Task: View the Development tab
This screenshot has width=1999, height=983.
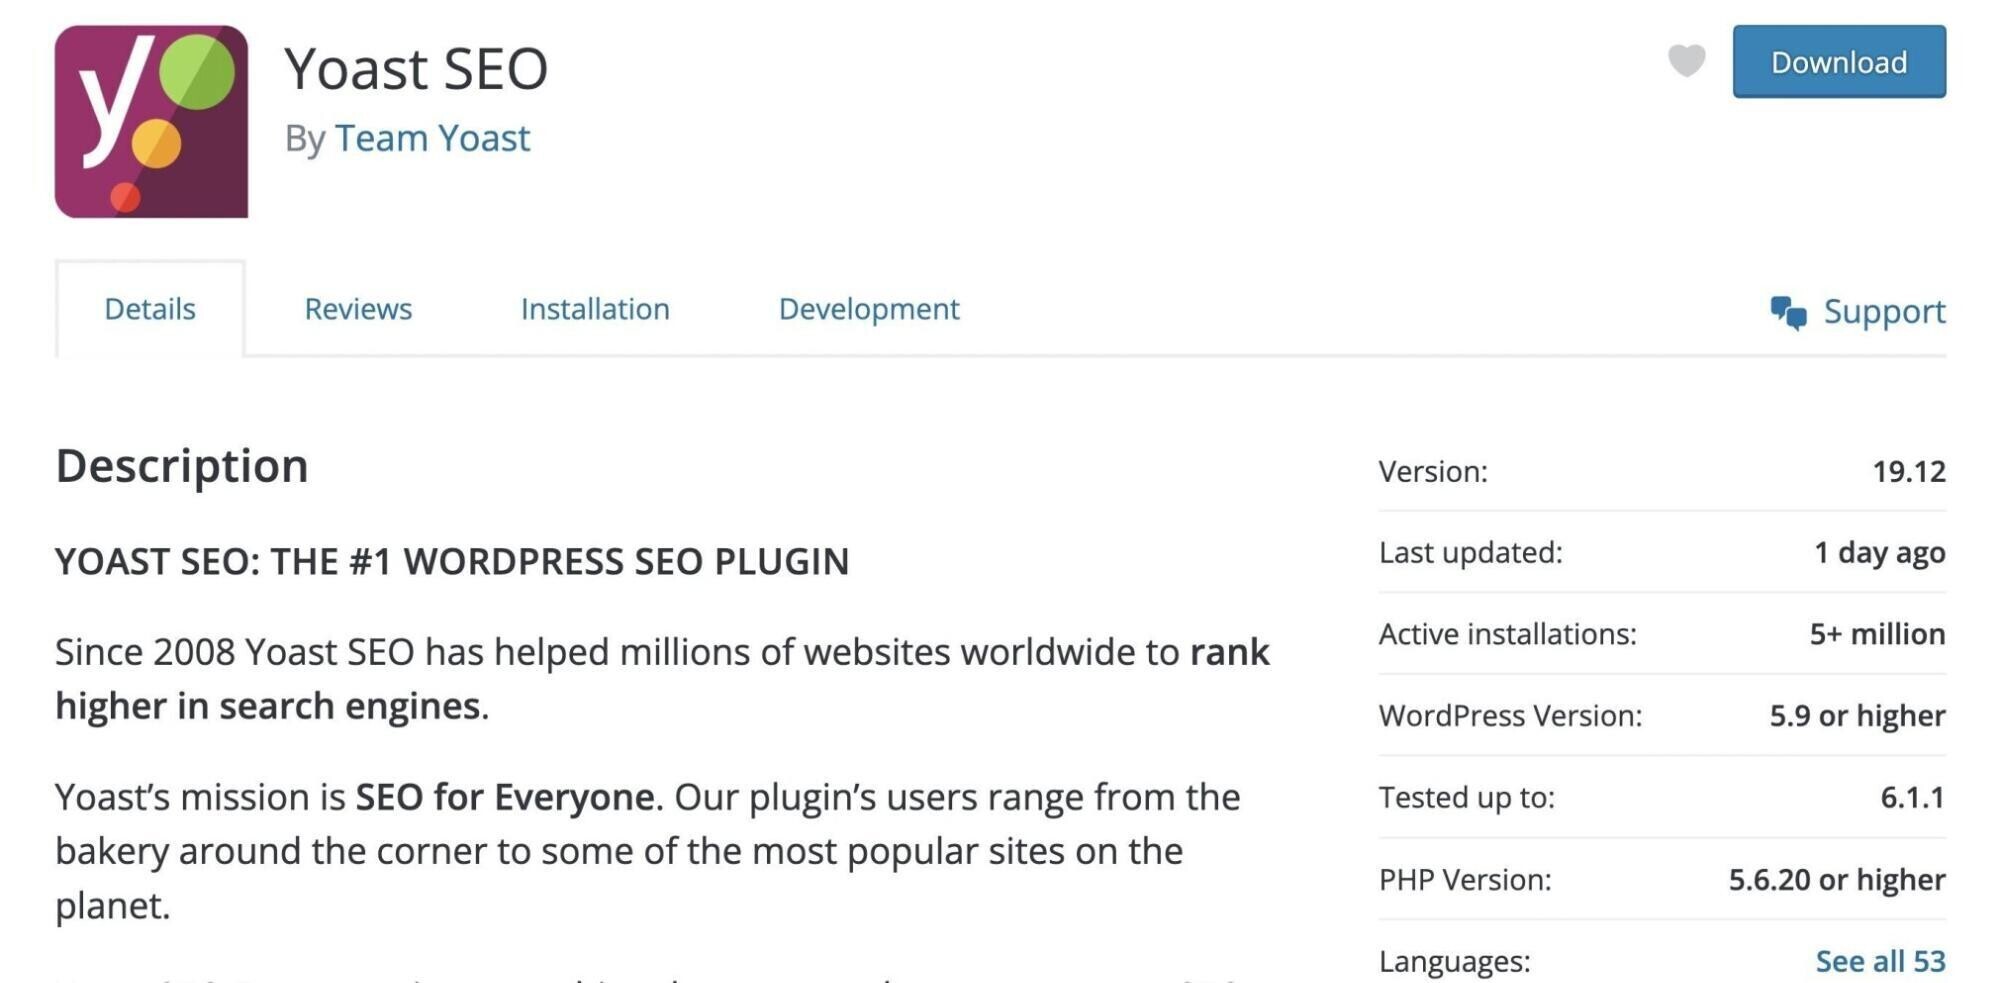Action: (869, 309)
